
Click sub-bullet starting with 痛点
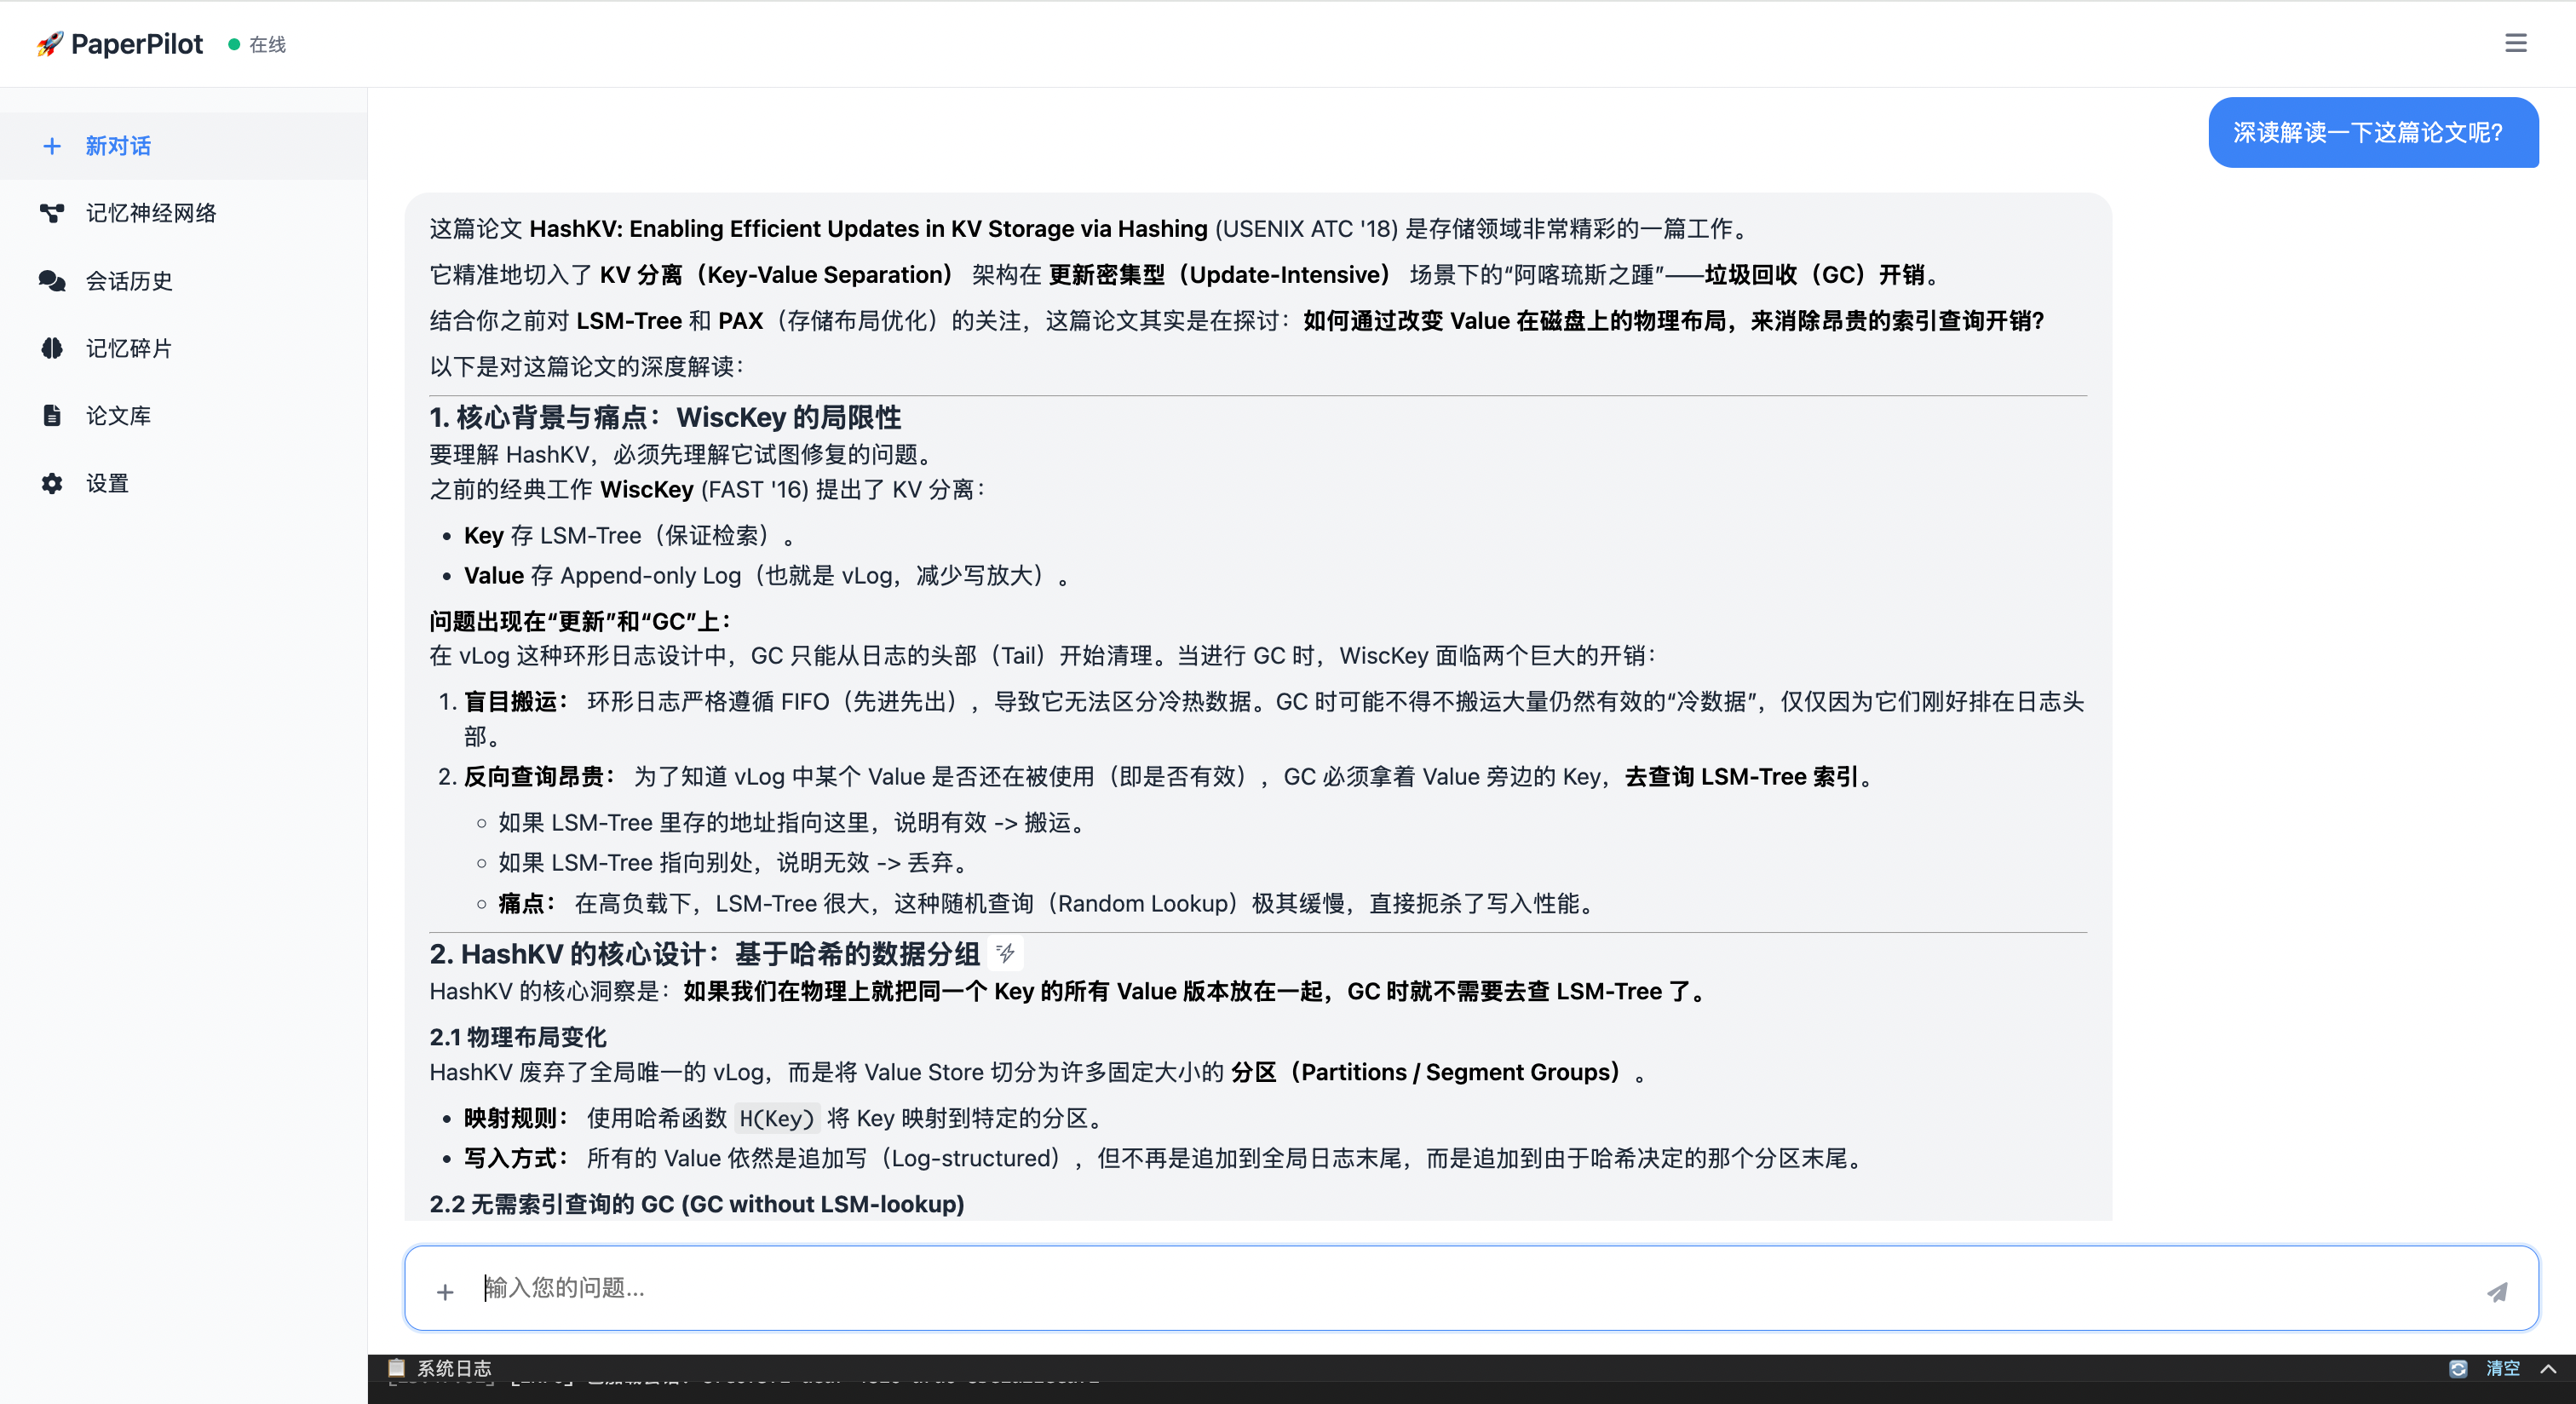(1046, 904)
